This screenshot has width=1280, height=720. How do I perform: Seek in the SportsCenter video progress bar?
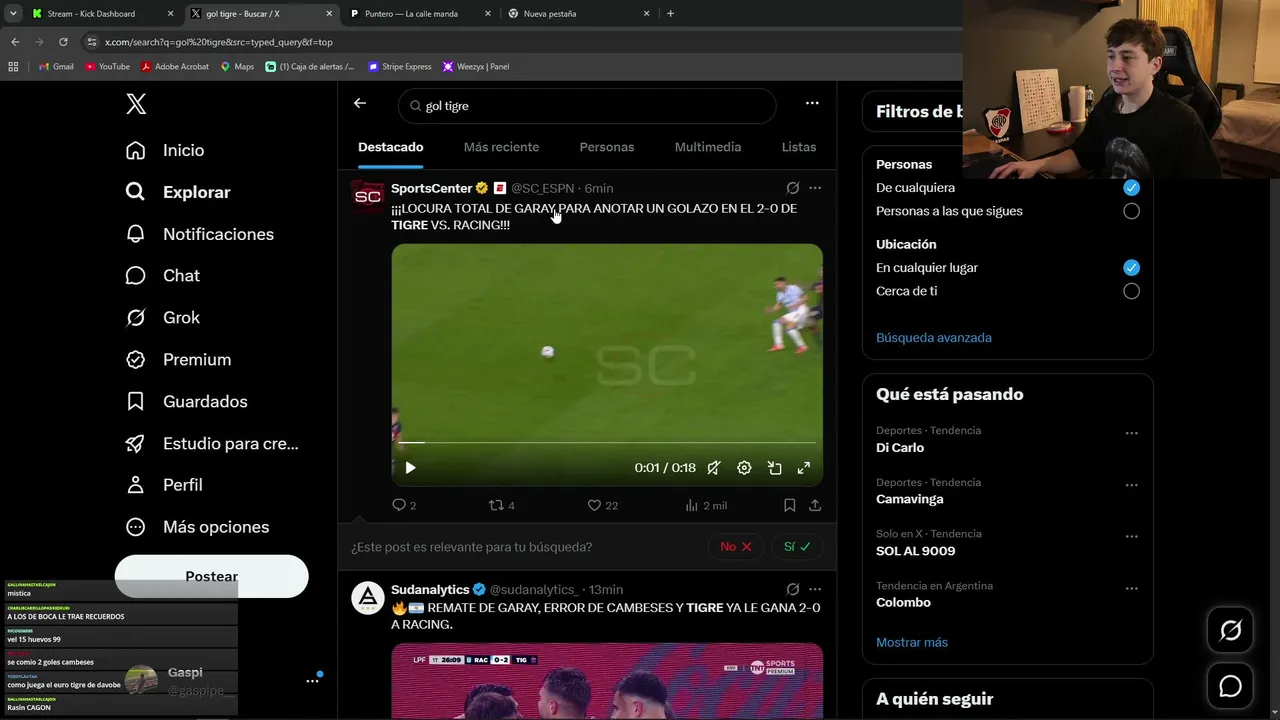[607, 442]
